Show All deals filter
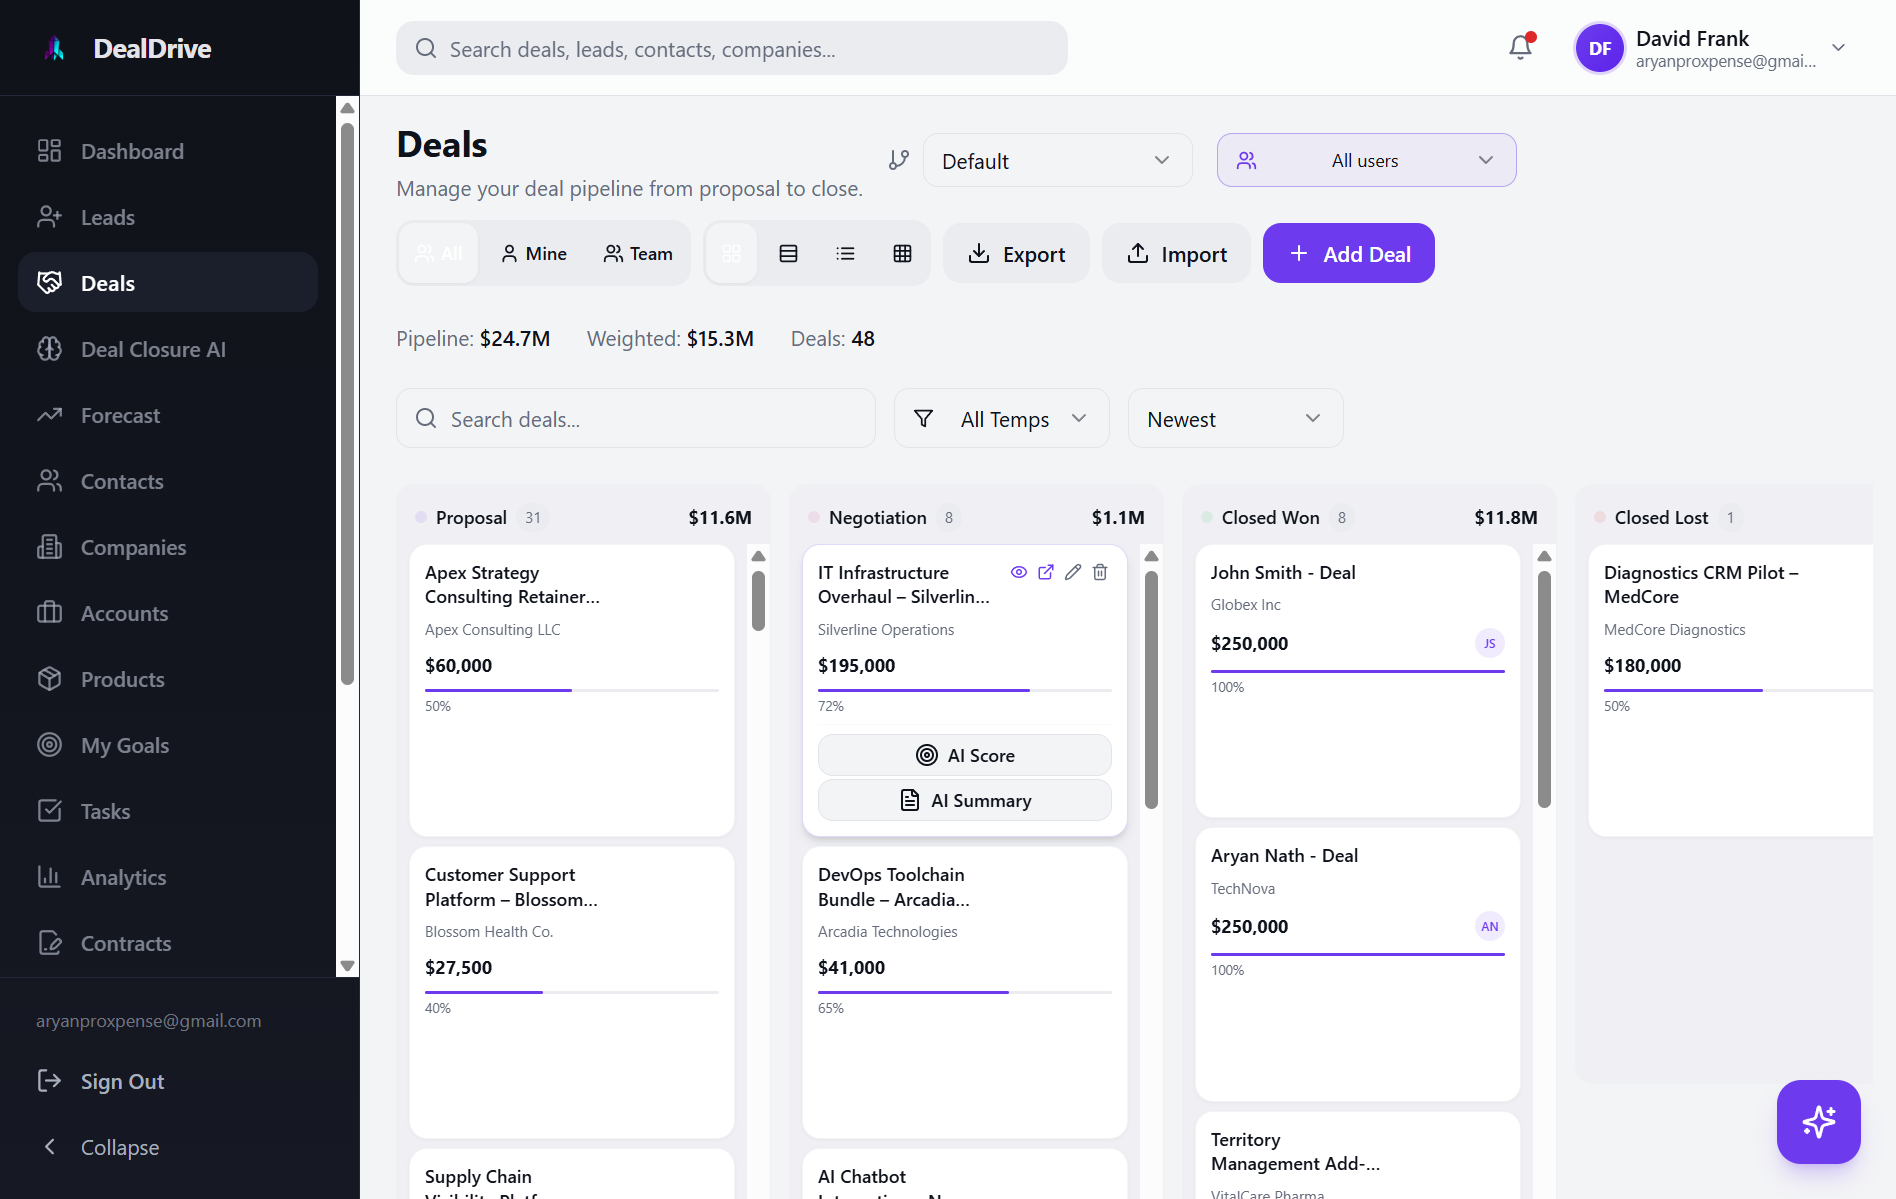Viewport: 1896px width, 1199px height. click(439, 253)
